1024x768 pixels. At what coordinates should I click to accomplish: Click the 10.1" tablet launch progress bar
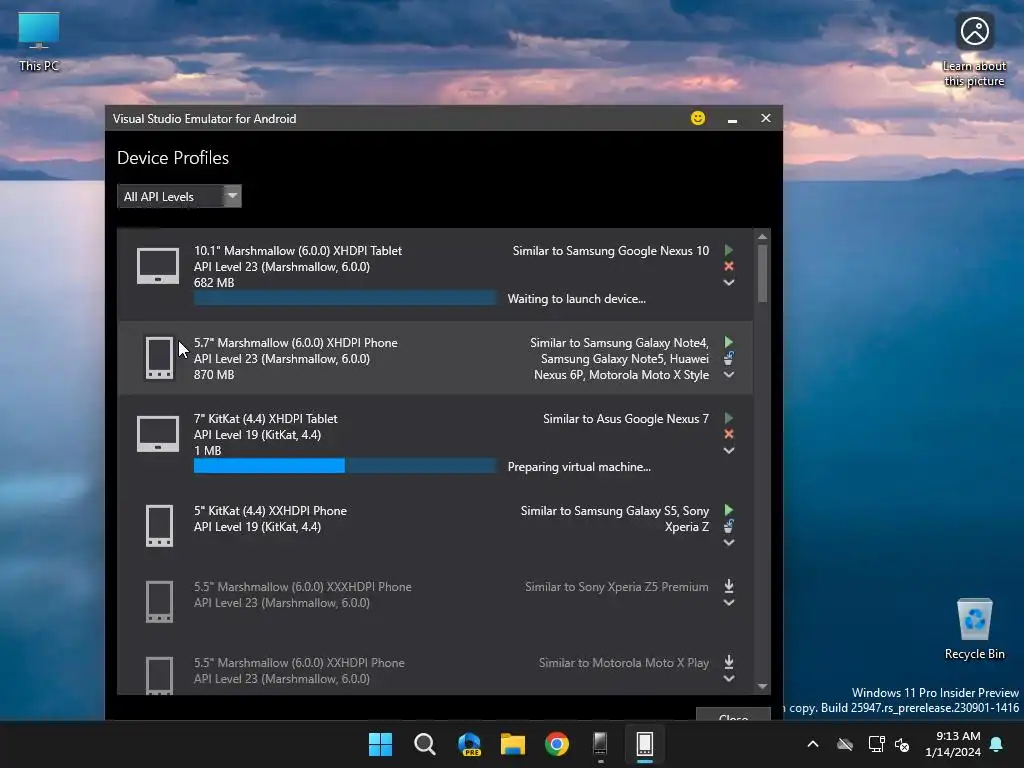click(x=345, y=298)
